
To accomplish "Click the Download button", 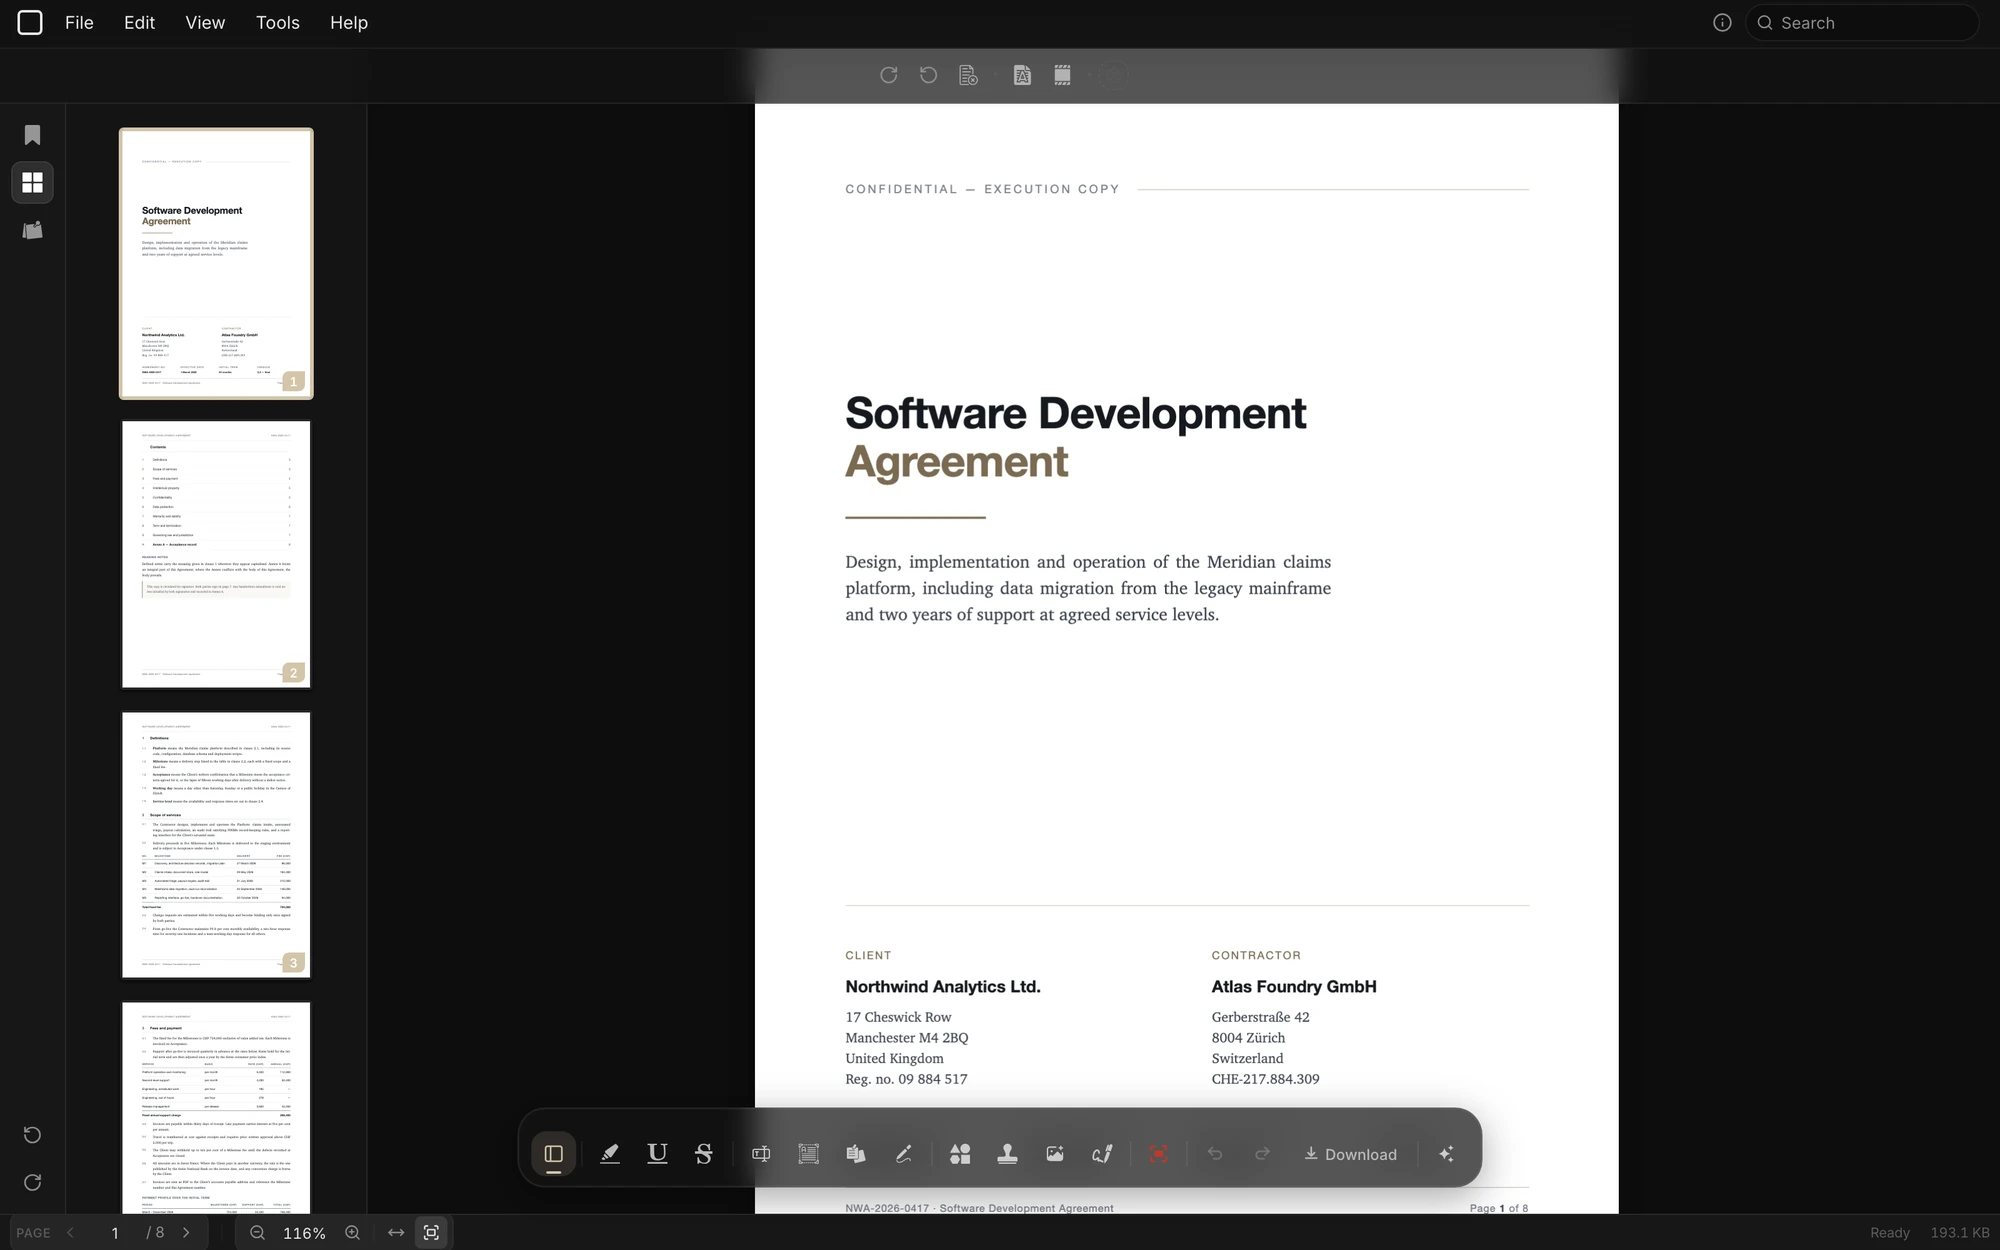I will 1350,1154.
